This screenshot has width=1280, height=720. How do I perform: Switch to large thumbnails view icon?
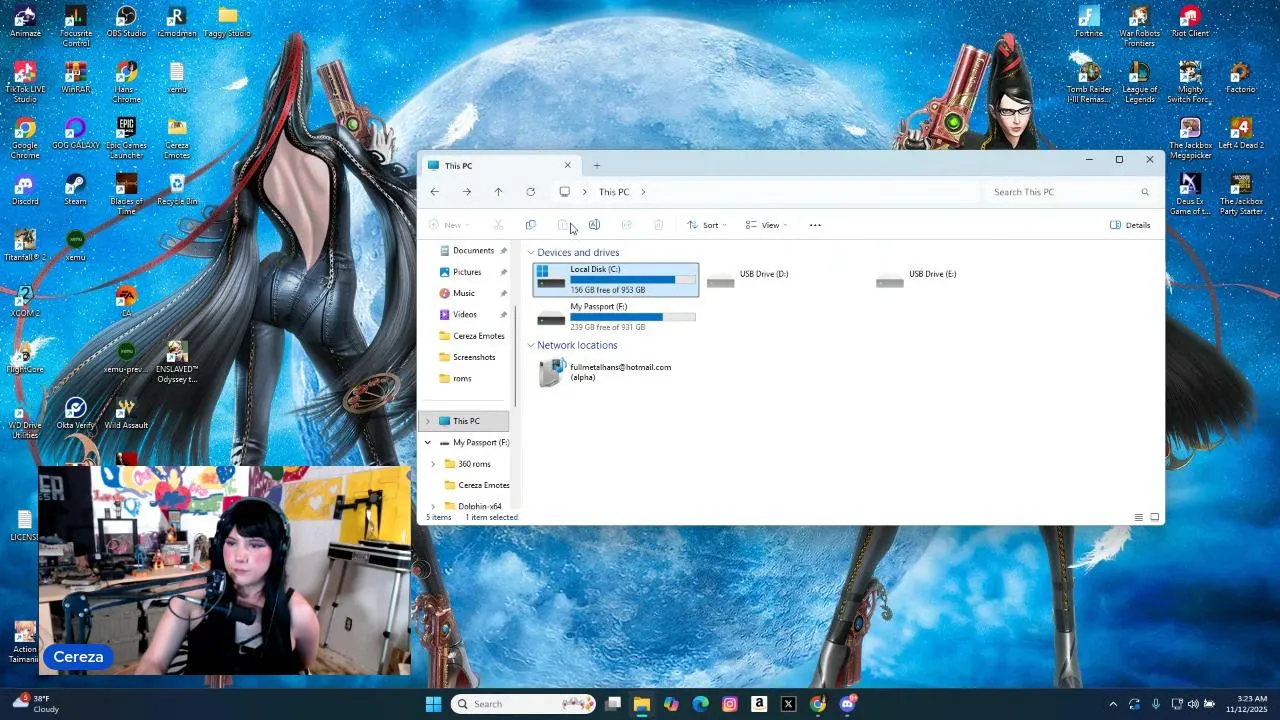pos(1154,517)
